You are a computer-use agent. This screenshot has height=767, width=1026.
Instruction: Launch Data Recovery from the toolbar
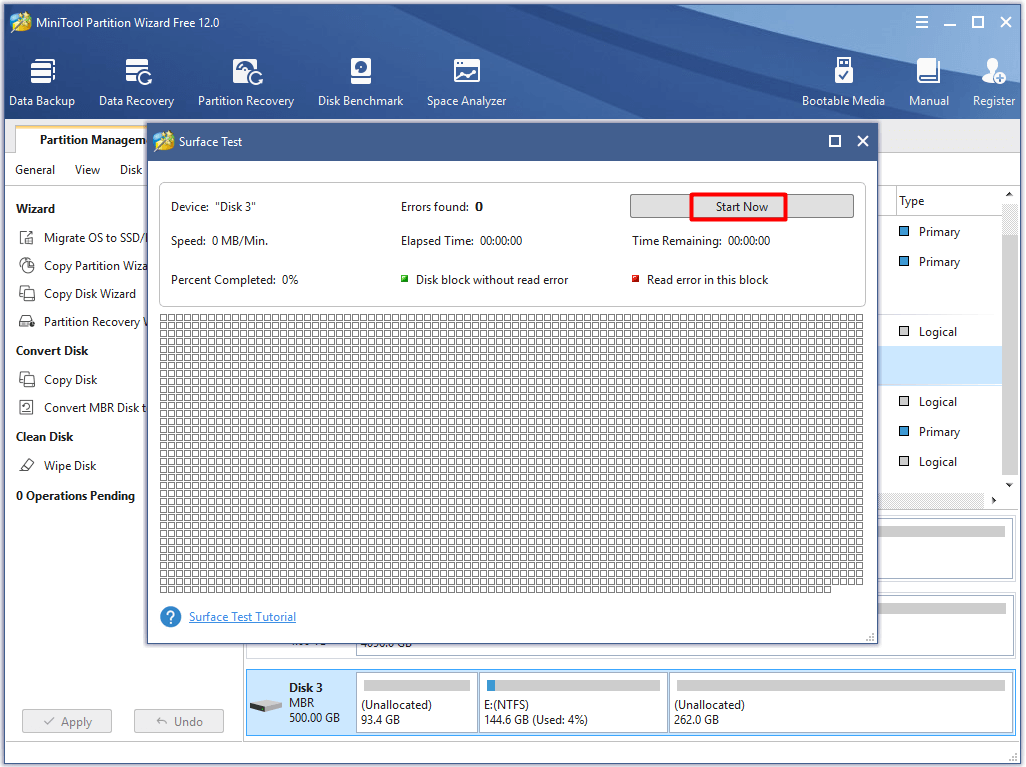136,80
